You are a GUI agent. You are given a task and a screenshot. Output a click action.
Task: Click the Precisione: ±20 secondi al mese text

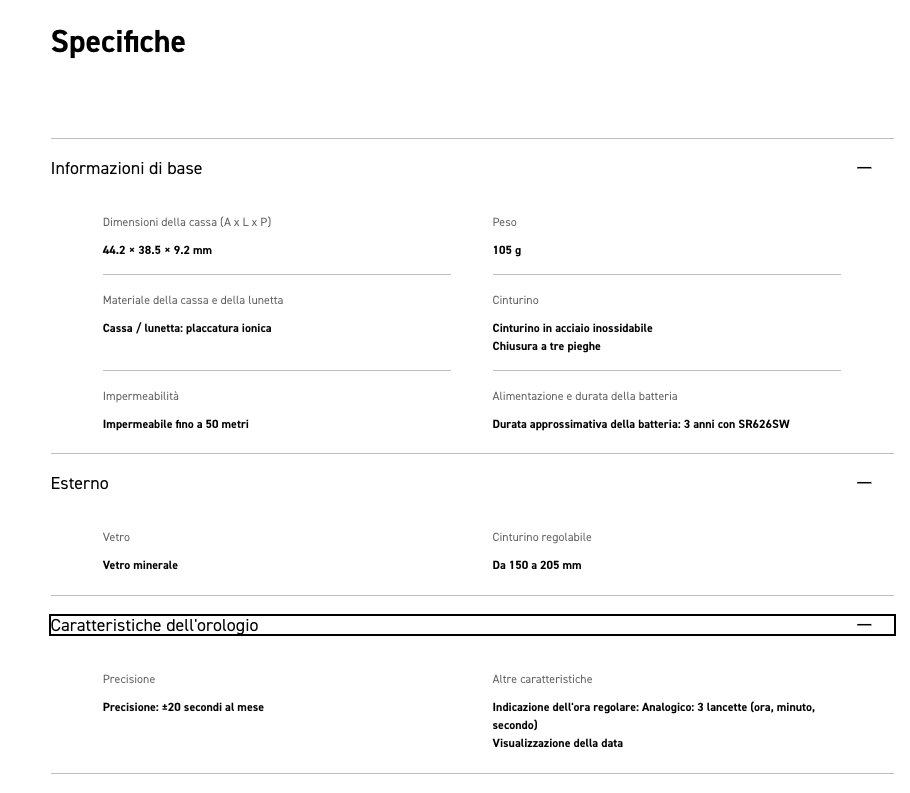point(183,707)
